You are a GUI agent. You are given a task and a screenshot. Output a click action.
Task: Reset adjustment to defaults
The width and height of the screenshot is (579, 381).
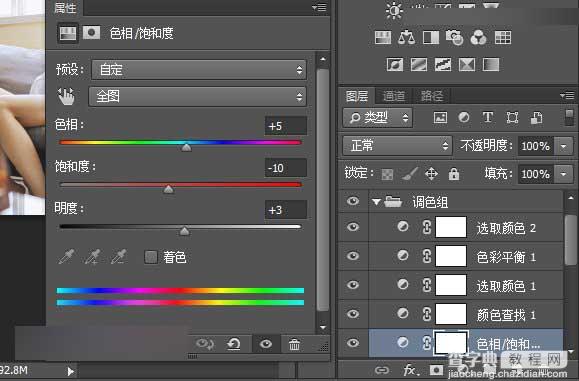pyautogui.click(x=234, y=344)
